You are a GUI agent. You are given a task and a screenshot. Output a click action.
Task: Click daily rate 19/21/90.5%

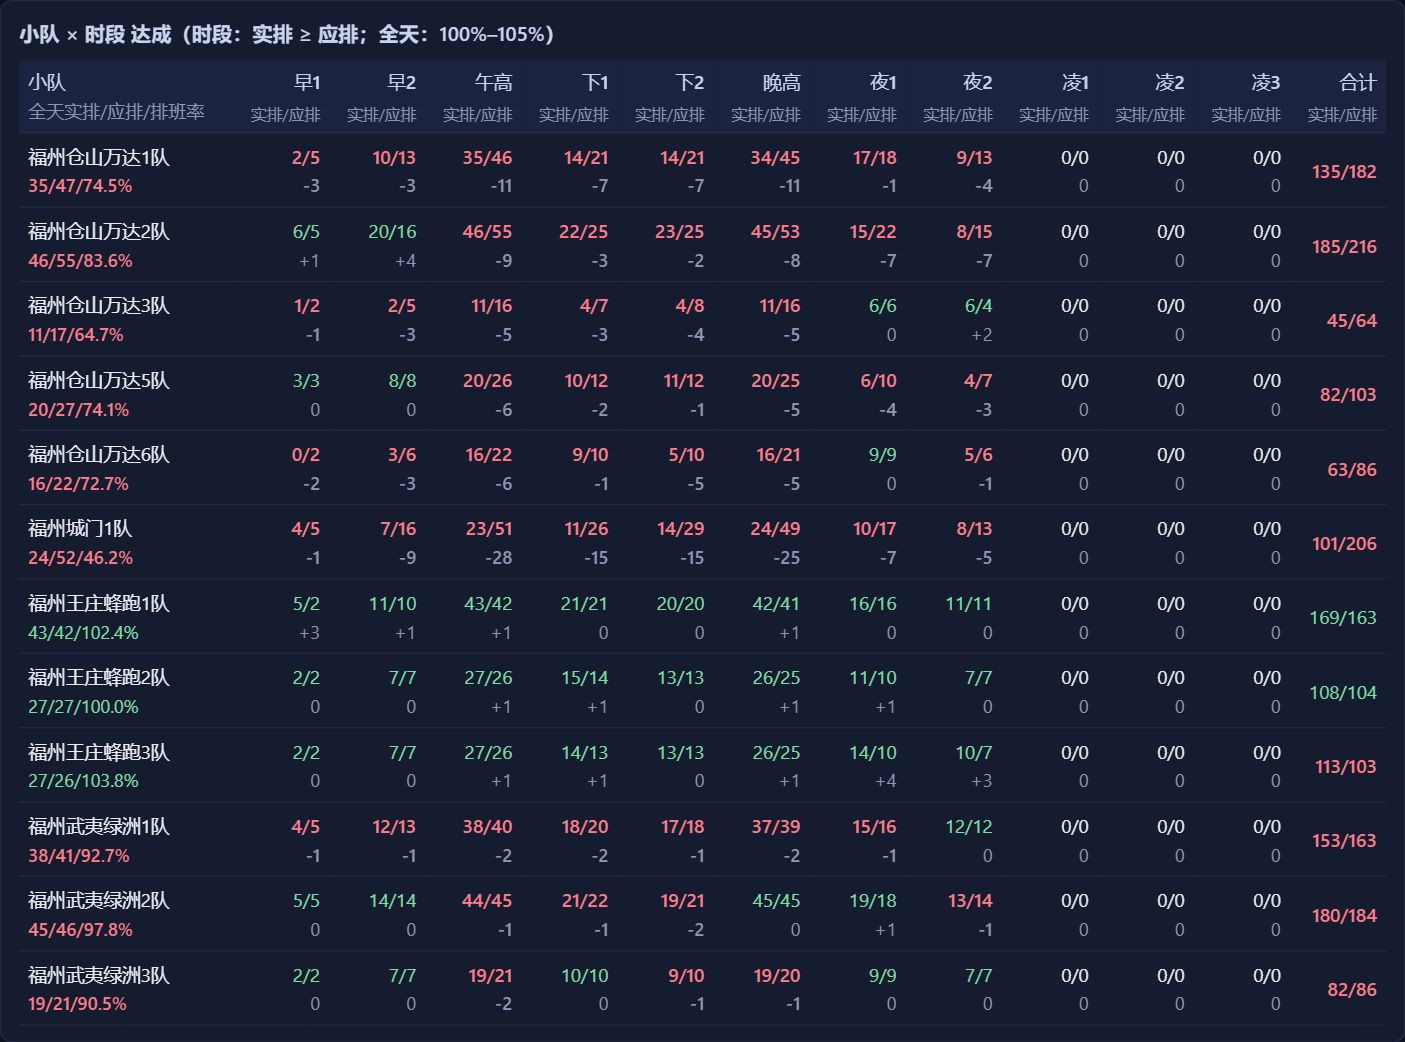pos(77,1004)
